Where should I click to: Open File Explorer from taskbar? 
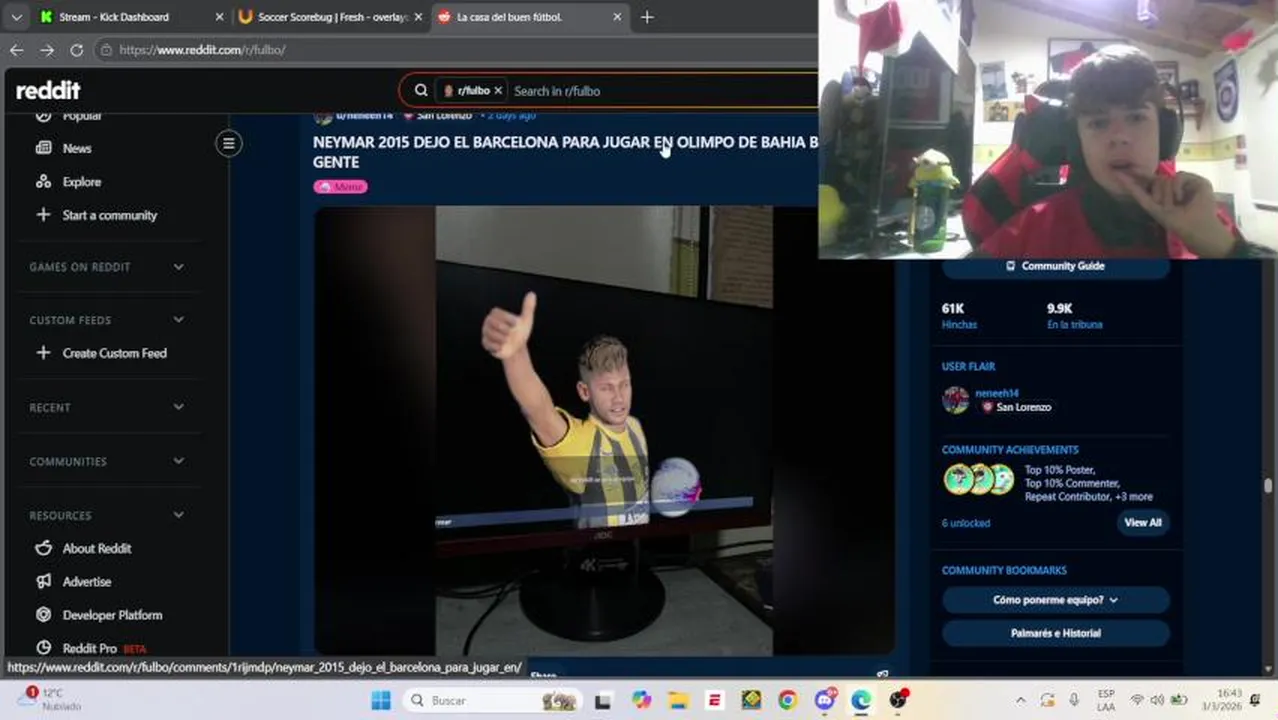(678, 700)
